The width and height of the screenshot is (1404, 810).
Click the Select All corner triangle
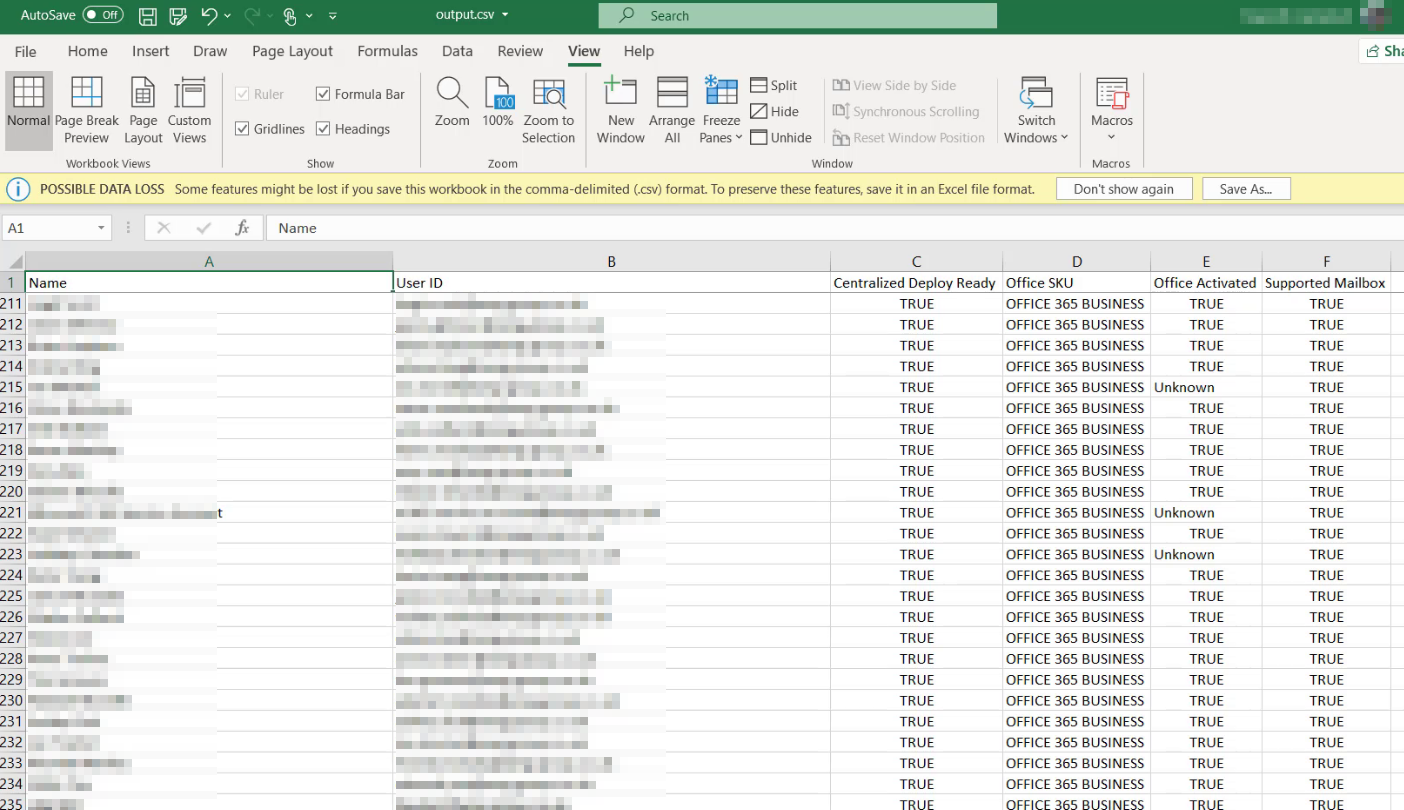point(13,262)
